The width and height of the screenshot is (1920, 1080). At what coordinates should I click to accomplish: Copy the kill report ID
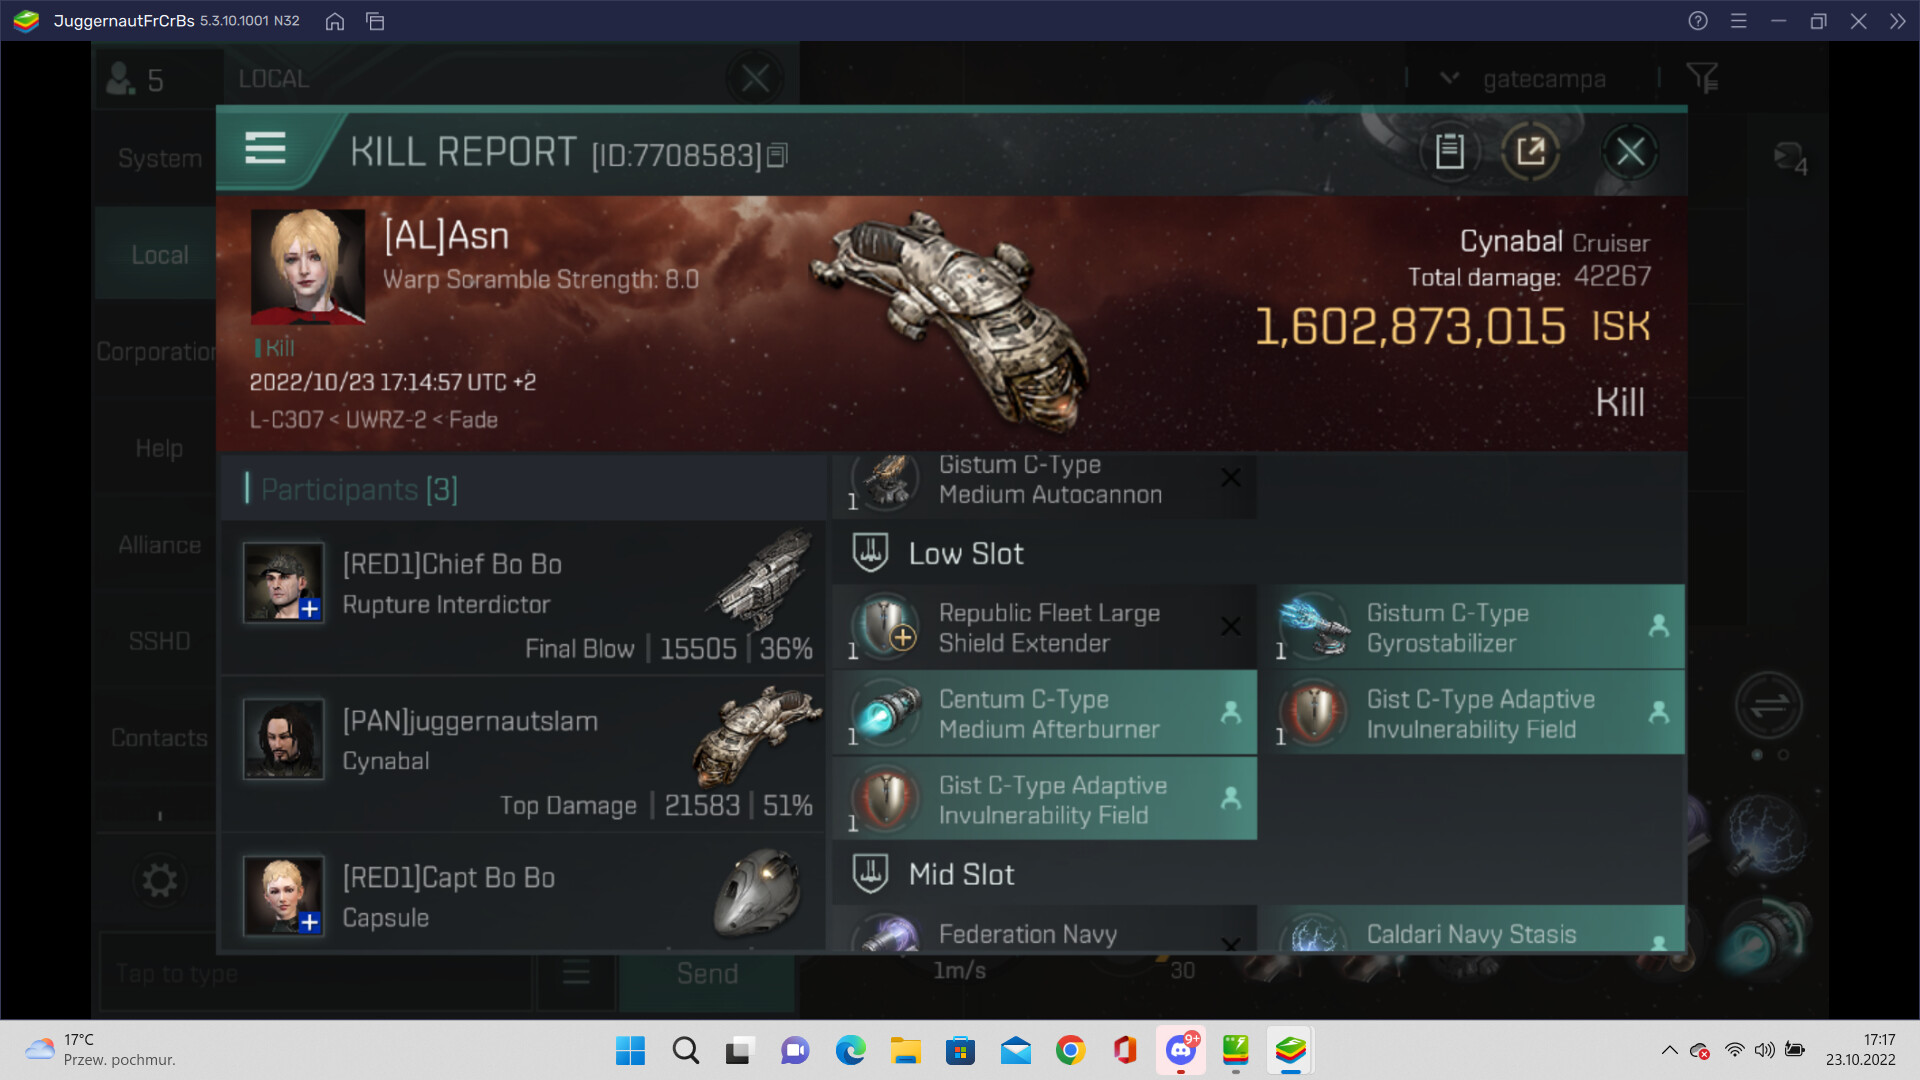[778, 155]
